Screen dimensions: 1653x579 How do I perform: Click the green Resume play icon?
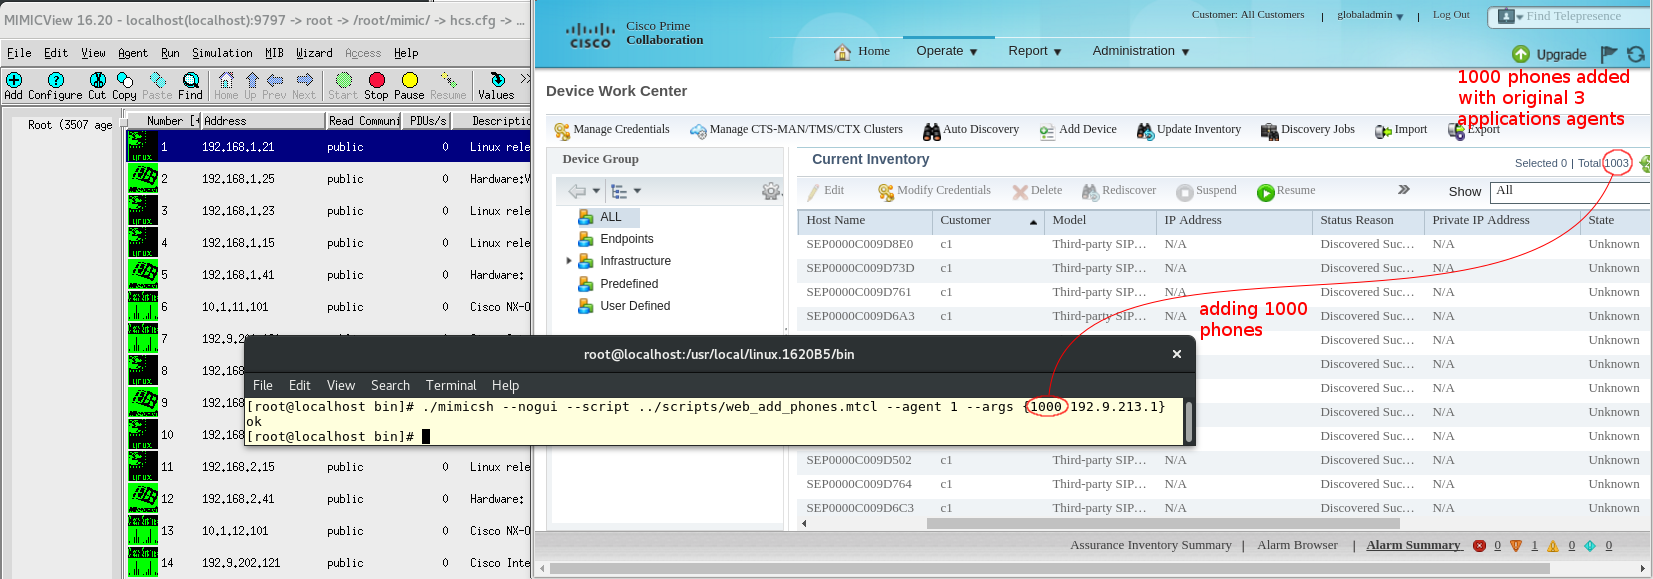coord(1266,192)
